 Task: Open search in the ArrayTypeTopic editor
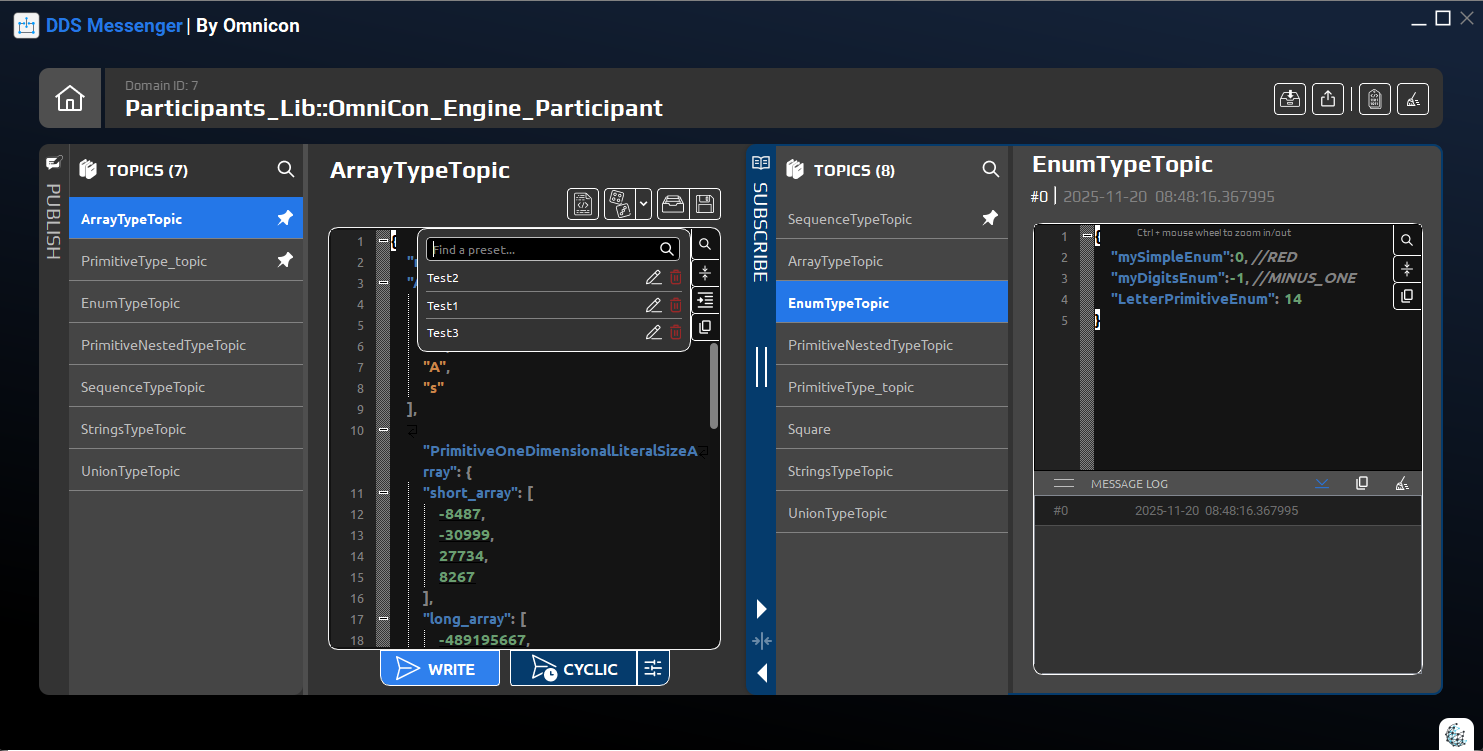[705, 243]
